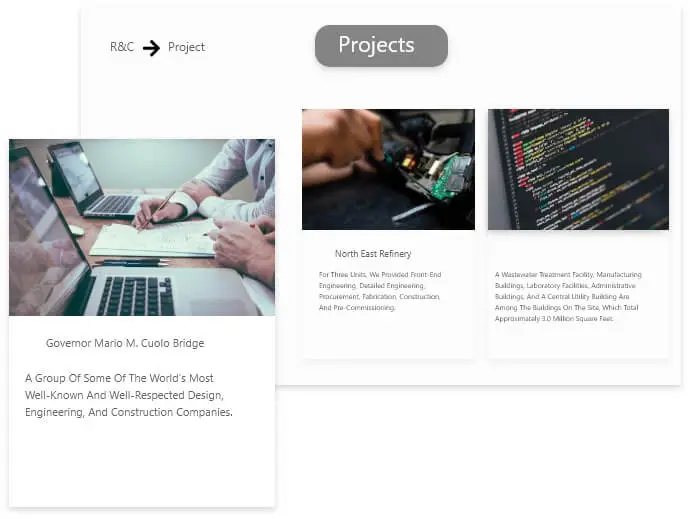Viewport: 690px width, 519px height.
Task: Open the circuit board repair photo
Action: point(388,169)
